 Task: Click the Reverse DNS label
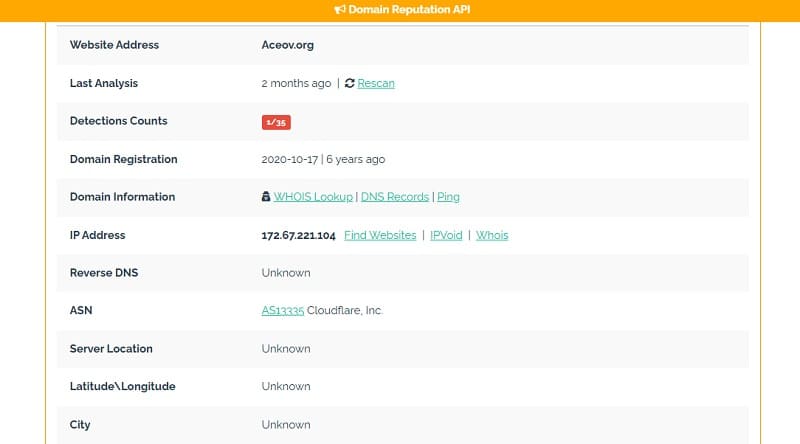coord(104,273)
